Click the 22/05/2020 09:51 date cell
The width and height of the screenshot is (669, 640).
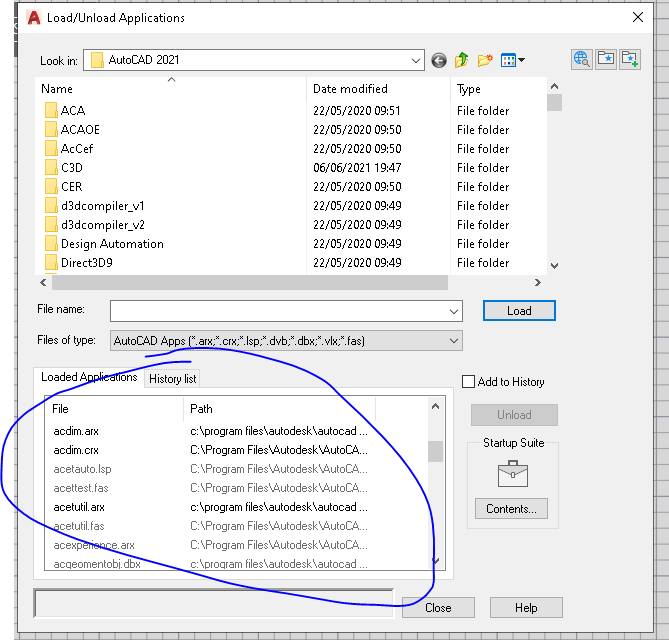tap(357, 111)
